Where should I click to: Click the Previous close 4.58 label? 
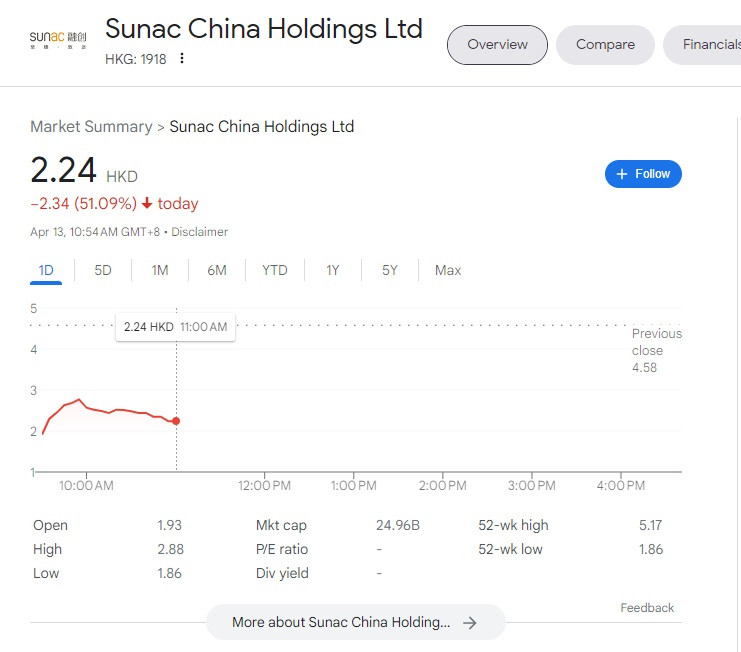pyautogui.click(x=656, y=351)
